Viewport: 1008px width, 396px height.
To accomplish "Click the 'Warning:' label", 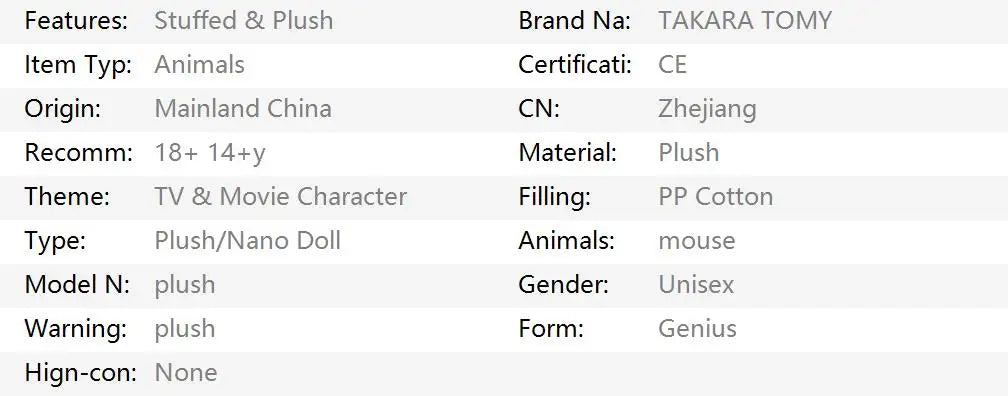I will coord(76,328).
